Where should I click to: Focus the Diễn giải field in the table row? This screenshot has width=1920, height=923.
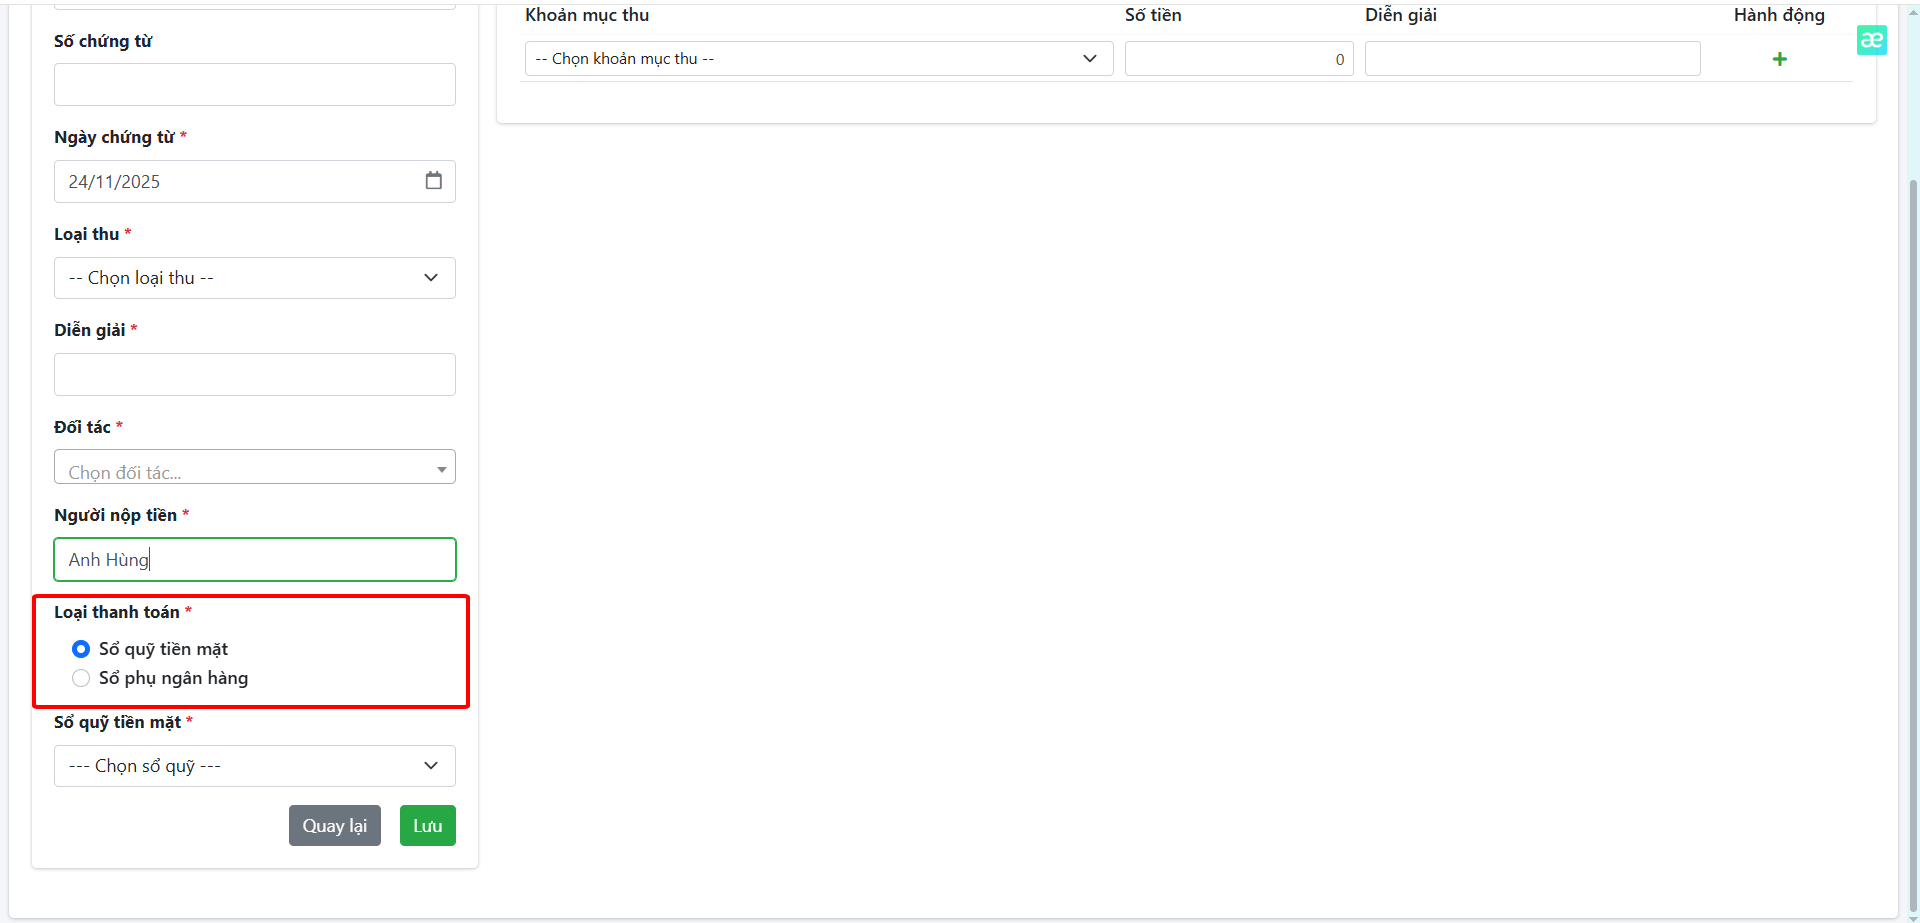1532,59
